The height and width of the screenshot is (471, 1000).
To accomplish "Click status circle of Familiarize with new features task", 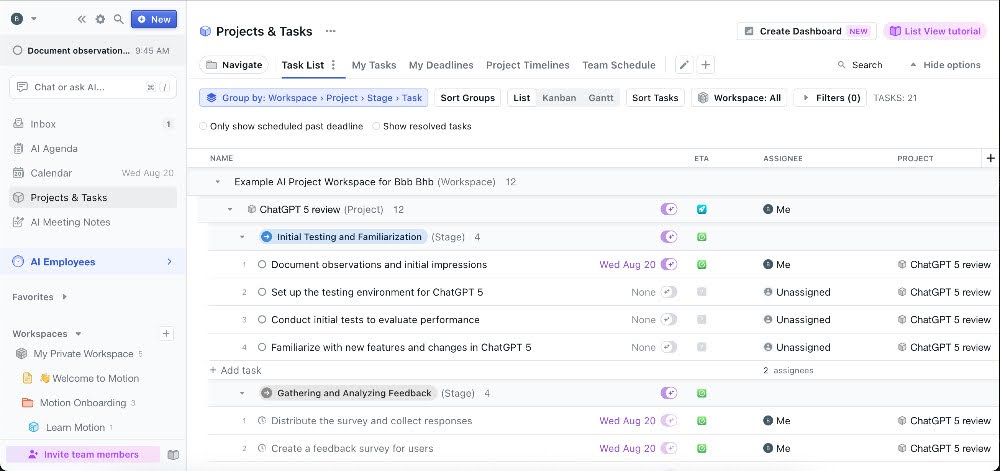I will point(262,347).
